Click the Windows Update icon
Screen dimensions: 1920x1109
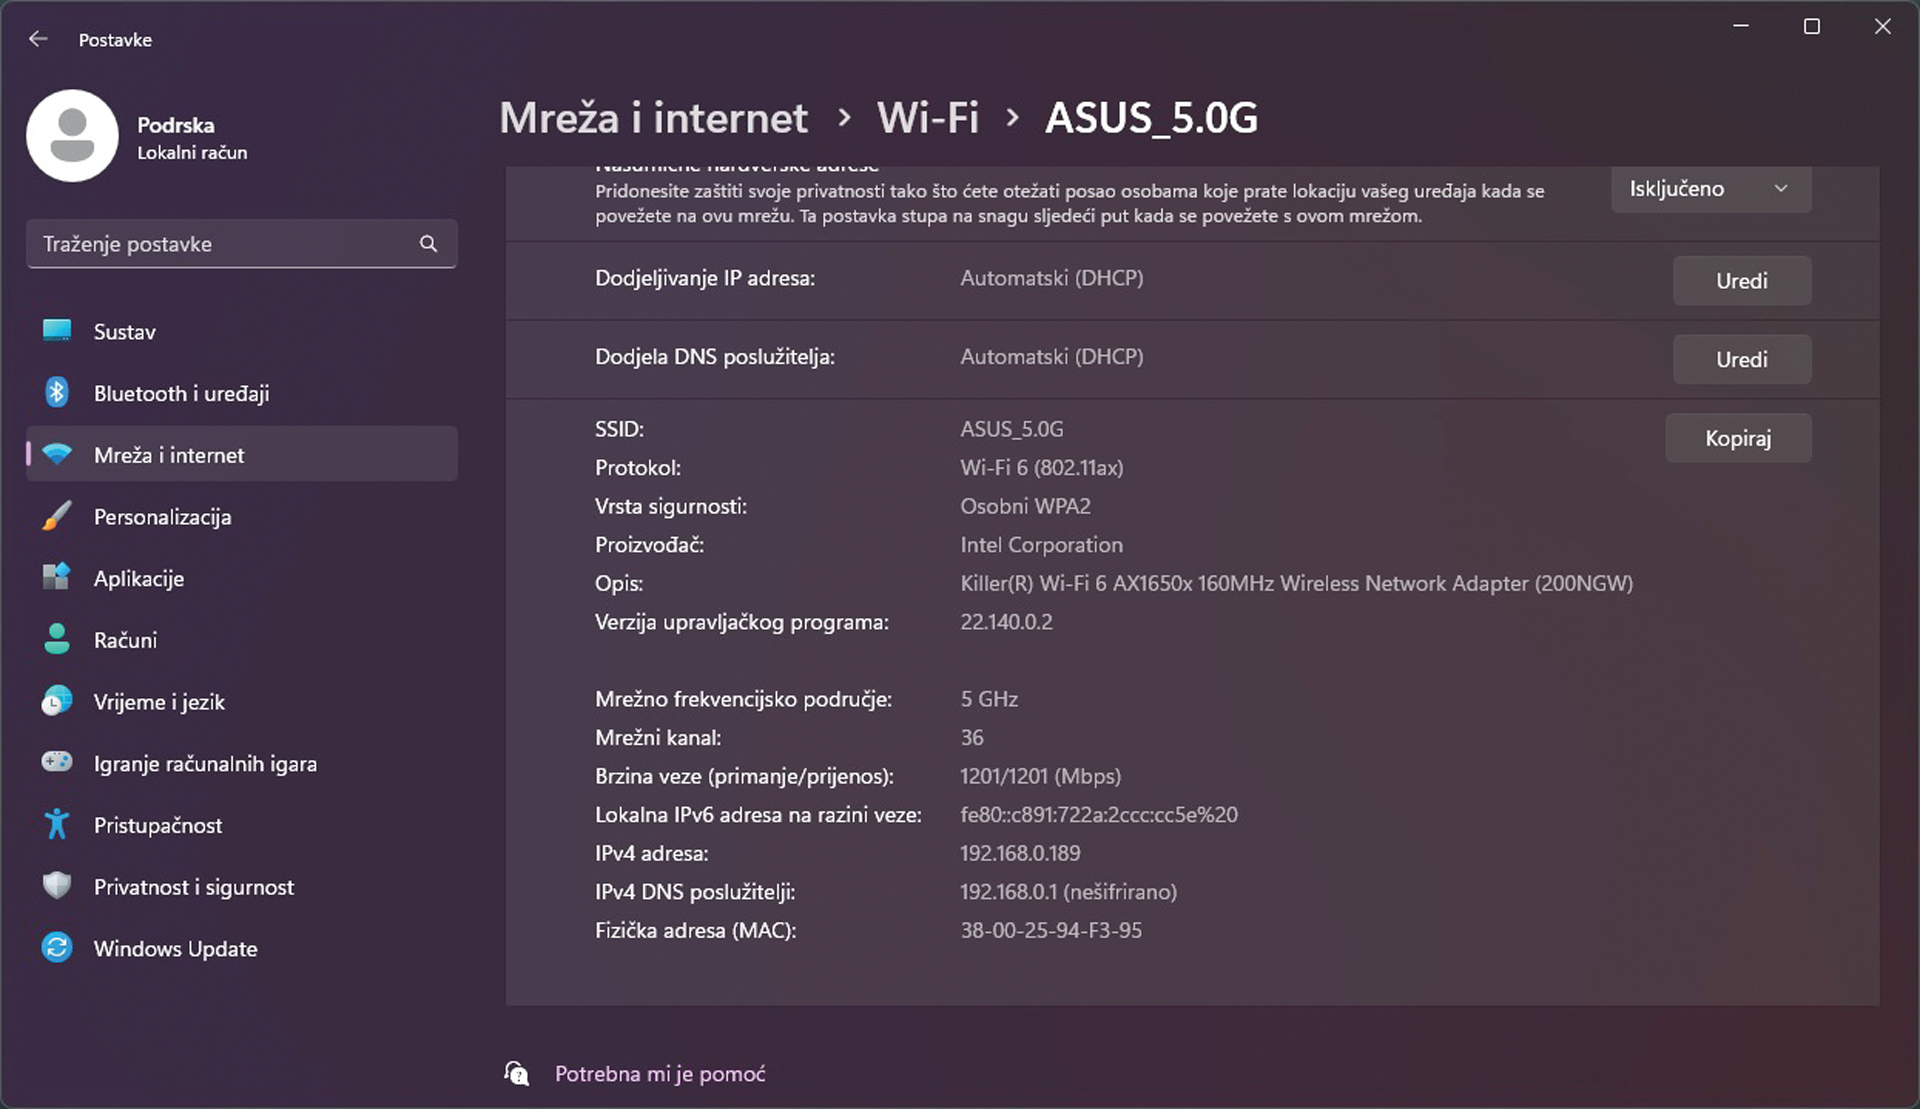tap(57, 948)
